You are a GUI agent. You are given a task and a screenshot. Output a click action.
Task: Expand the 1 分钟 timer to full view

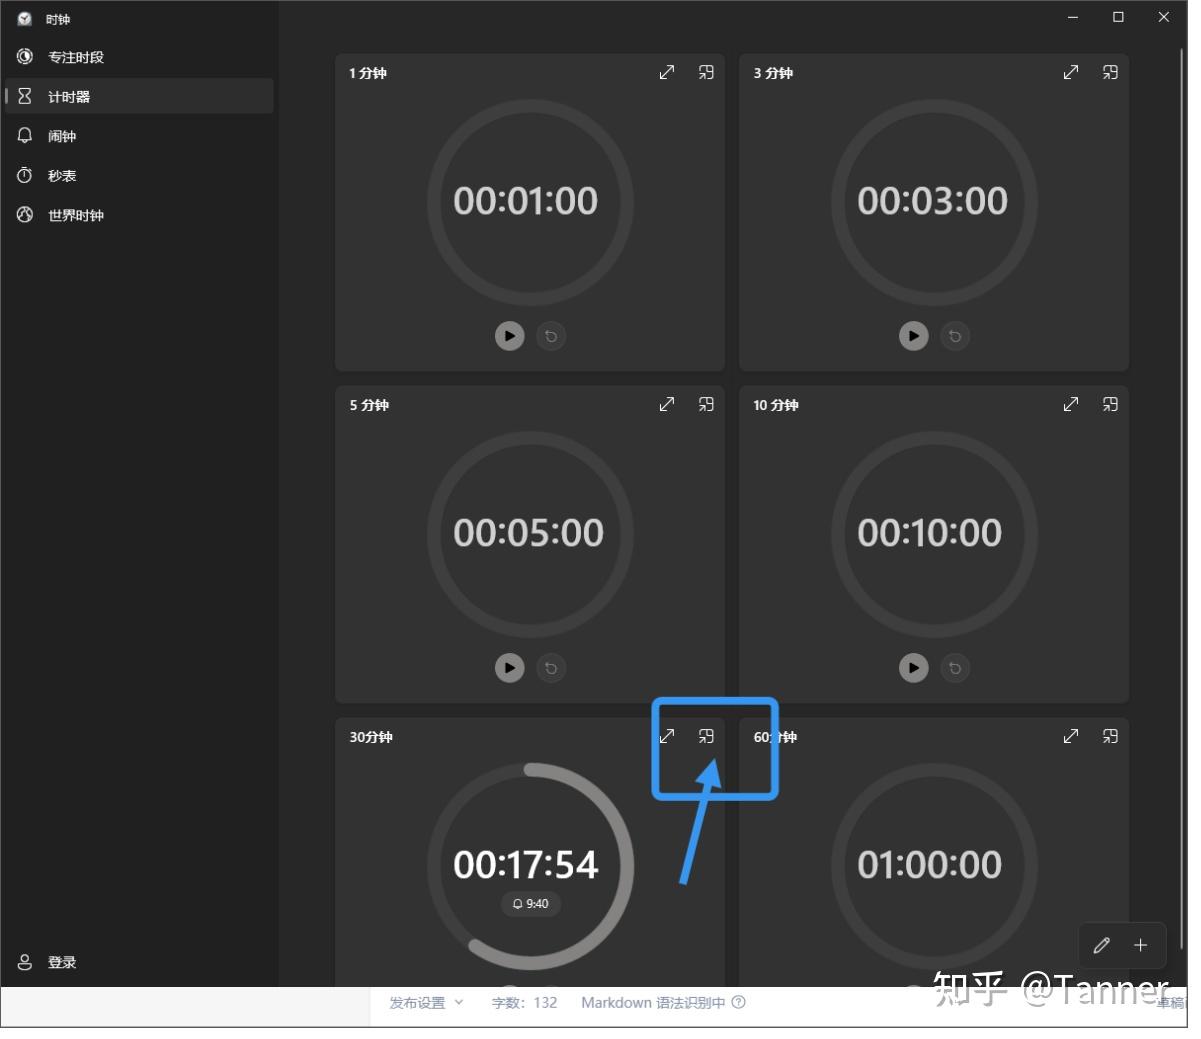coord(667,72)
